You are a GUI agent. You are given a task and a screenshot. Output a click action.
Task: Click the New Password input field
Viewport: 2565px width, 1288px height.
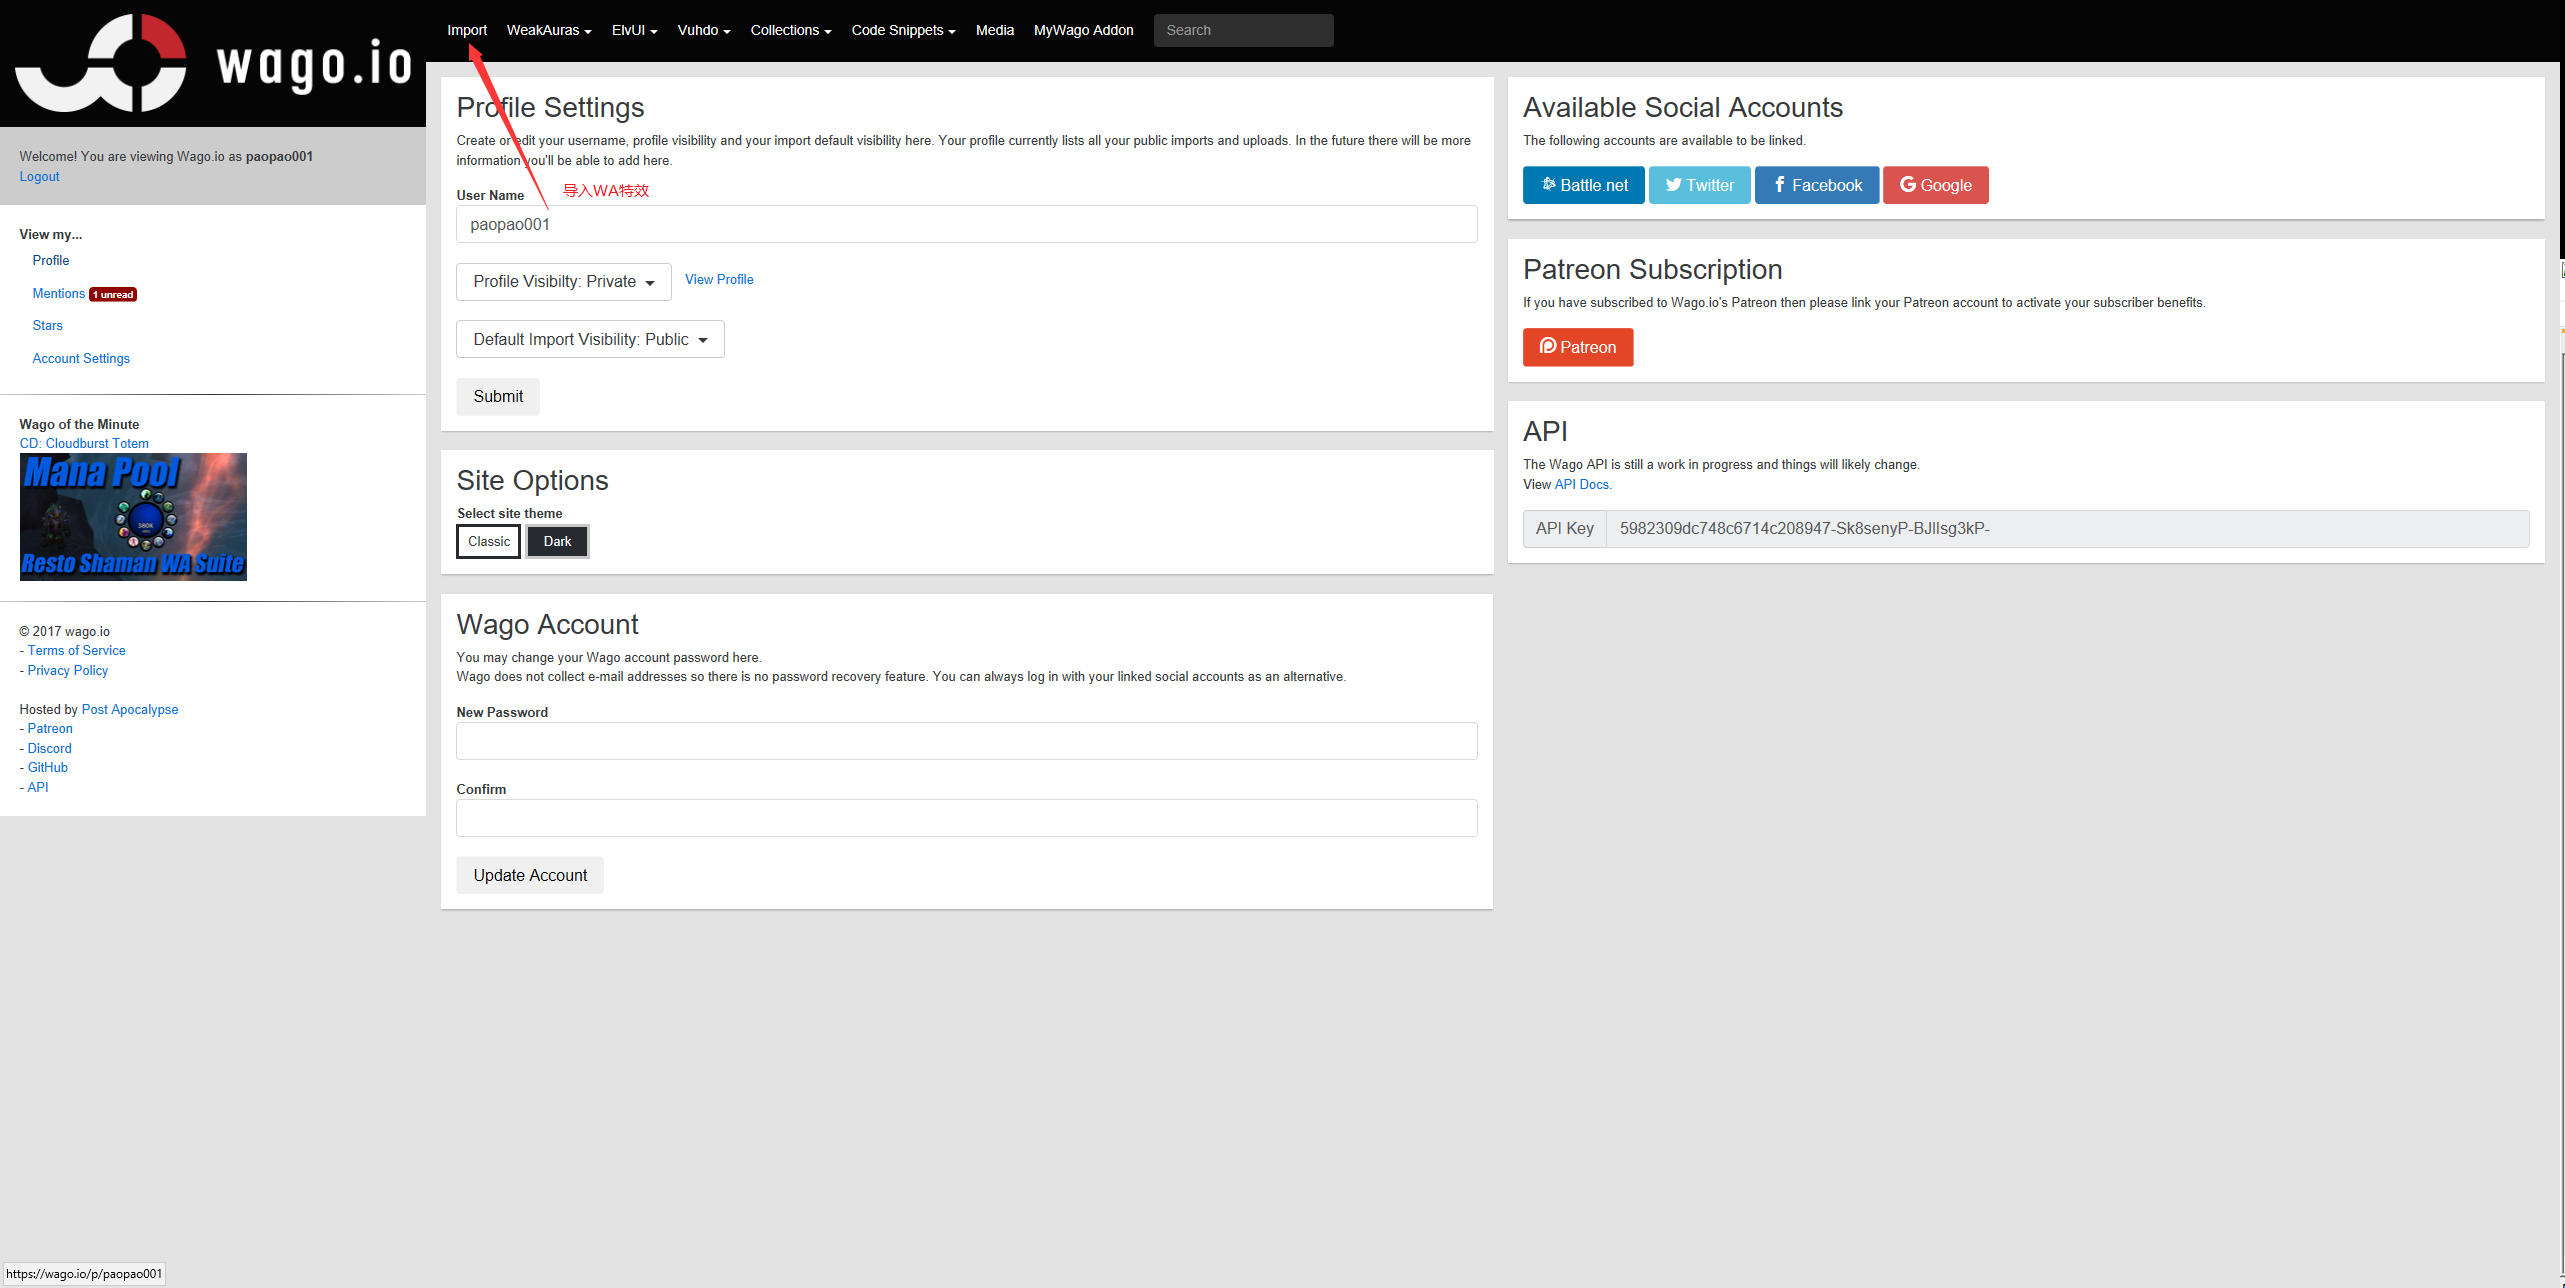[x=966, y=741]
